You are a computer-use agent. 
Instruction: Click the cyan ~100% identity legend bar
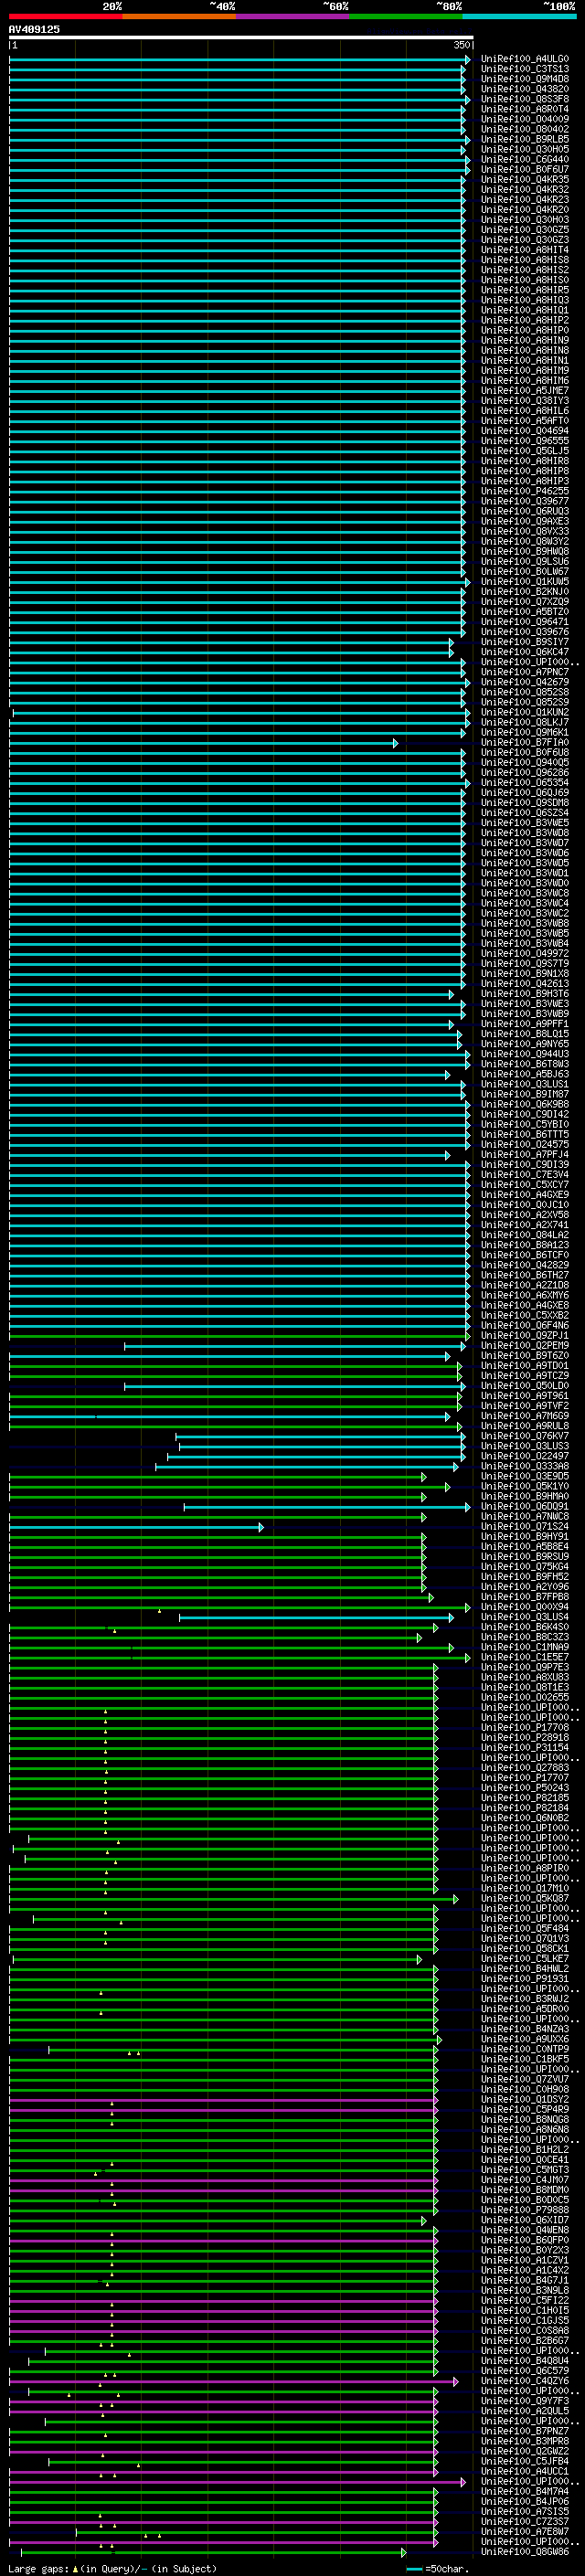pyautogui.click(x=520, y=16)
